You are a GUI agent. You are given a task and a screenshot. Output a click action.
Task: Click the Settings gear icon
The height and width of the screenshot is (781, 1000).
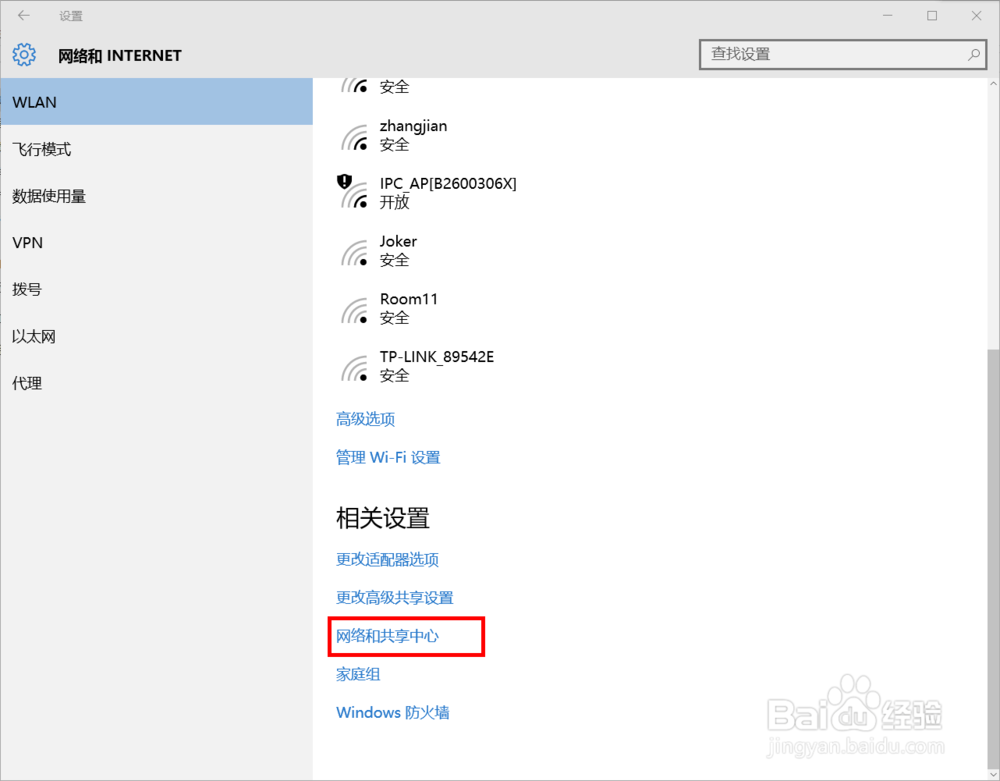point(24,55)
